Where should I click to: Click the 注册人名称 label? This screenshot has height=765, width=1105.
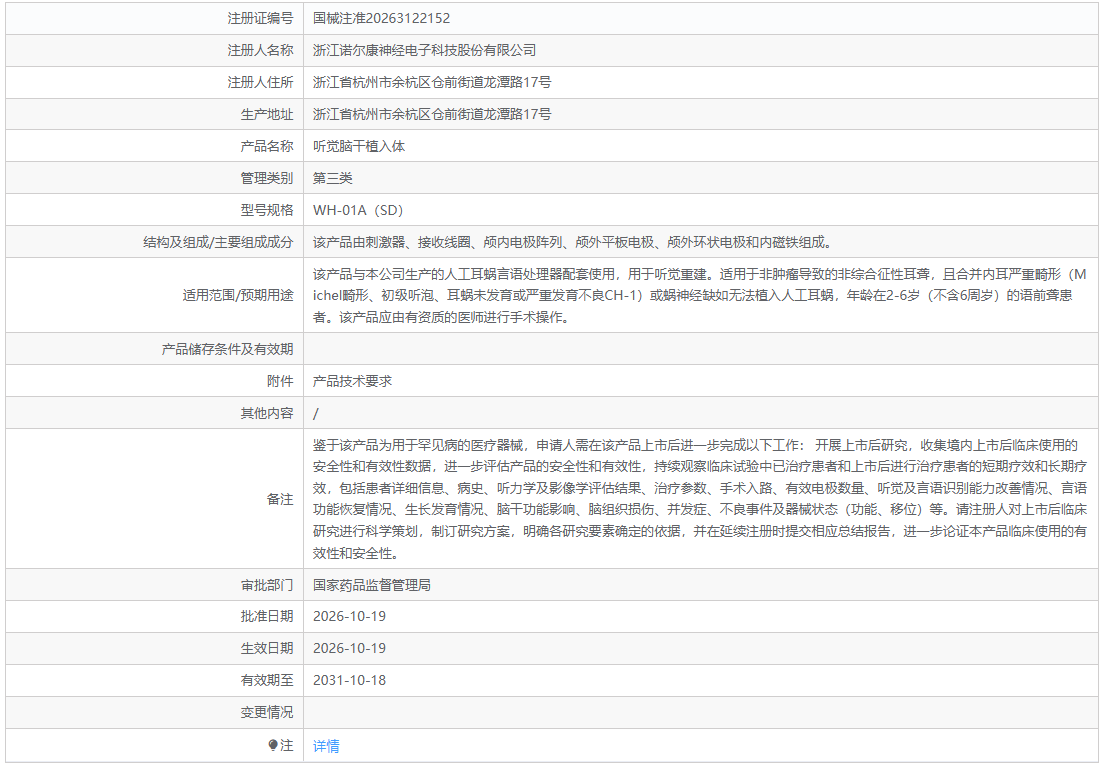pos(260,50)
